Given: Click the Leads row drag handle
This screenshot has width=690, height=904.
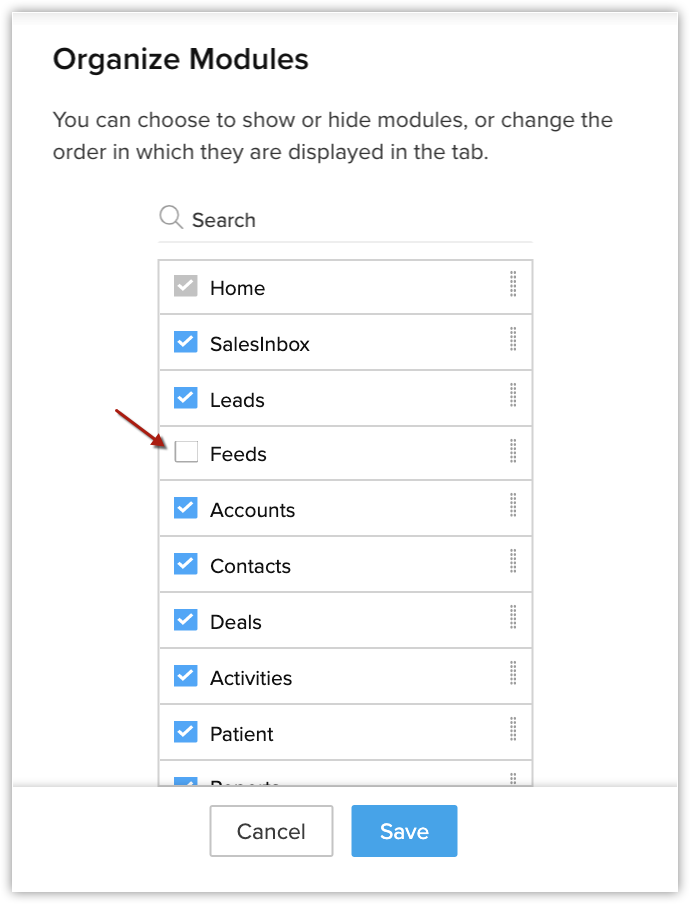Looking at the screenshot, I should pyautogui.click(x=513, y=396).
